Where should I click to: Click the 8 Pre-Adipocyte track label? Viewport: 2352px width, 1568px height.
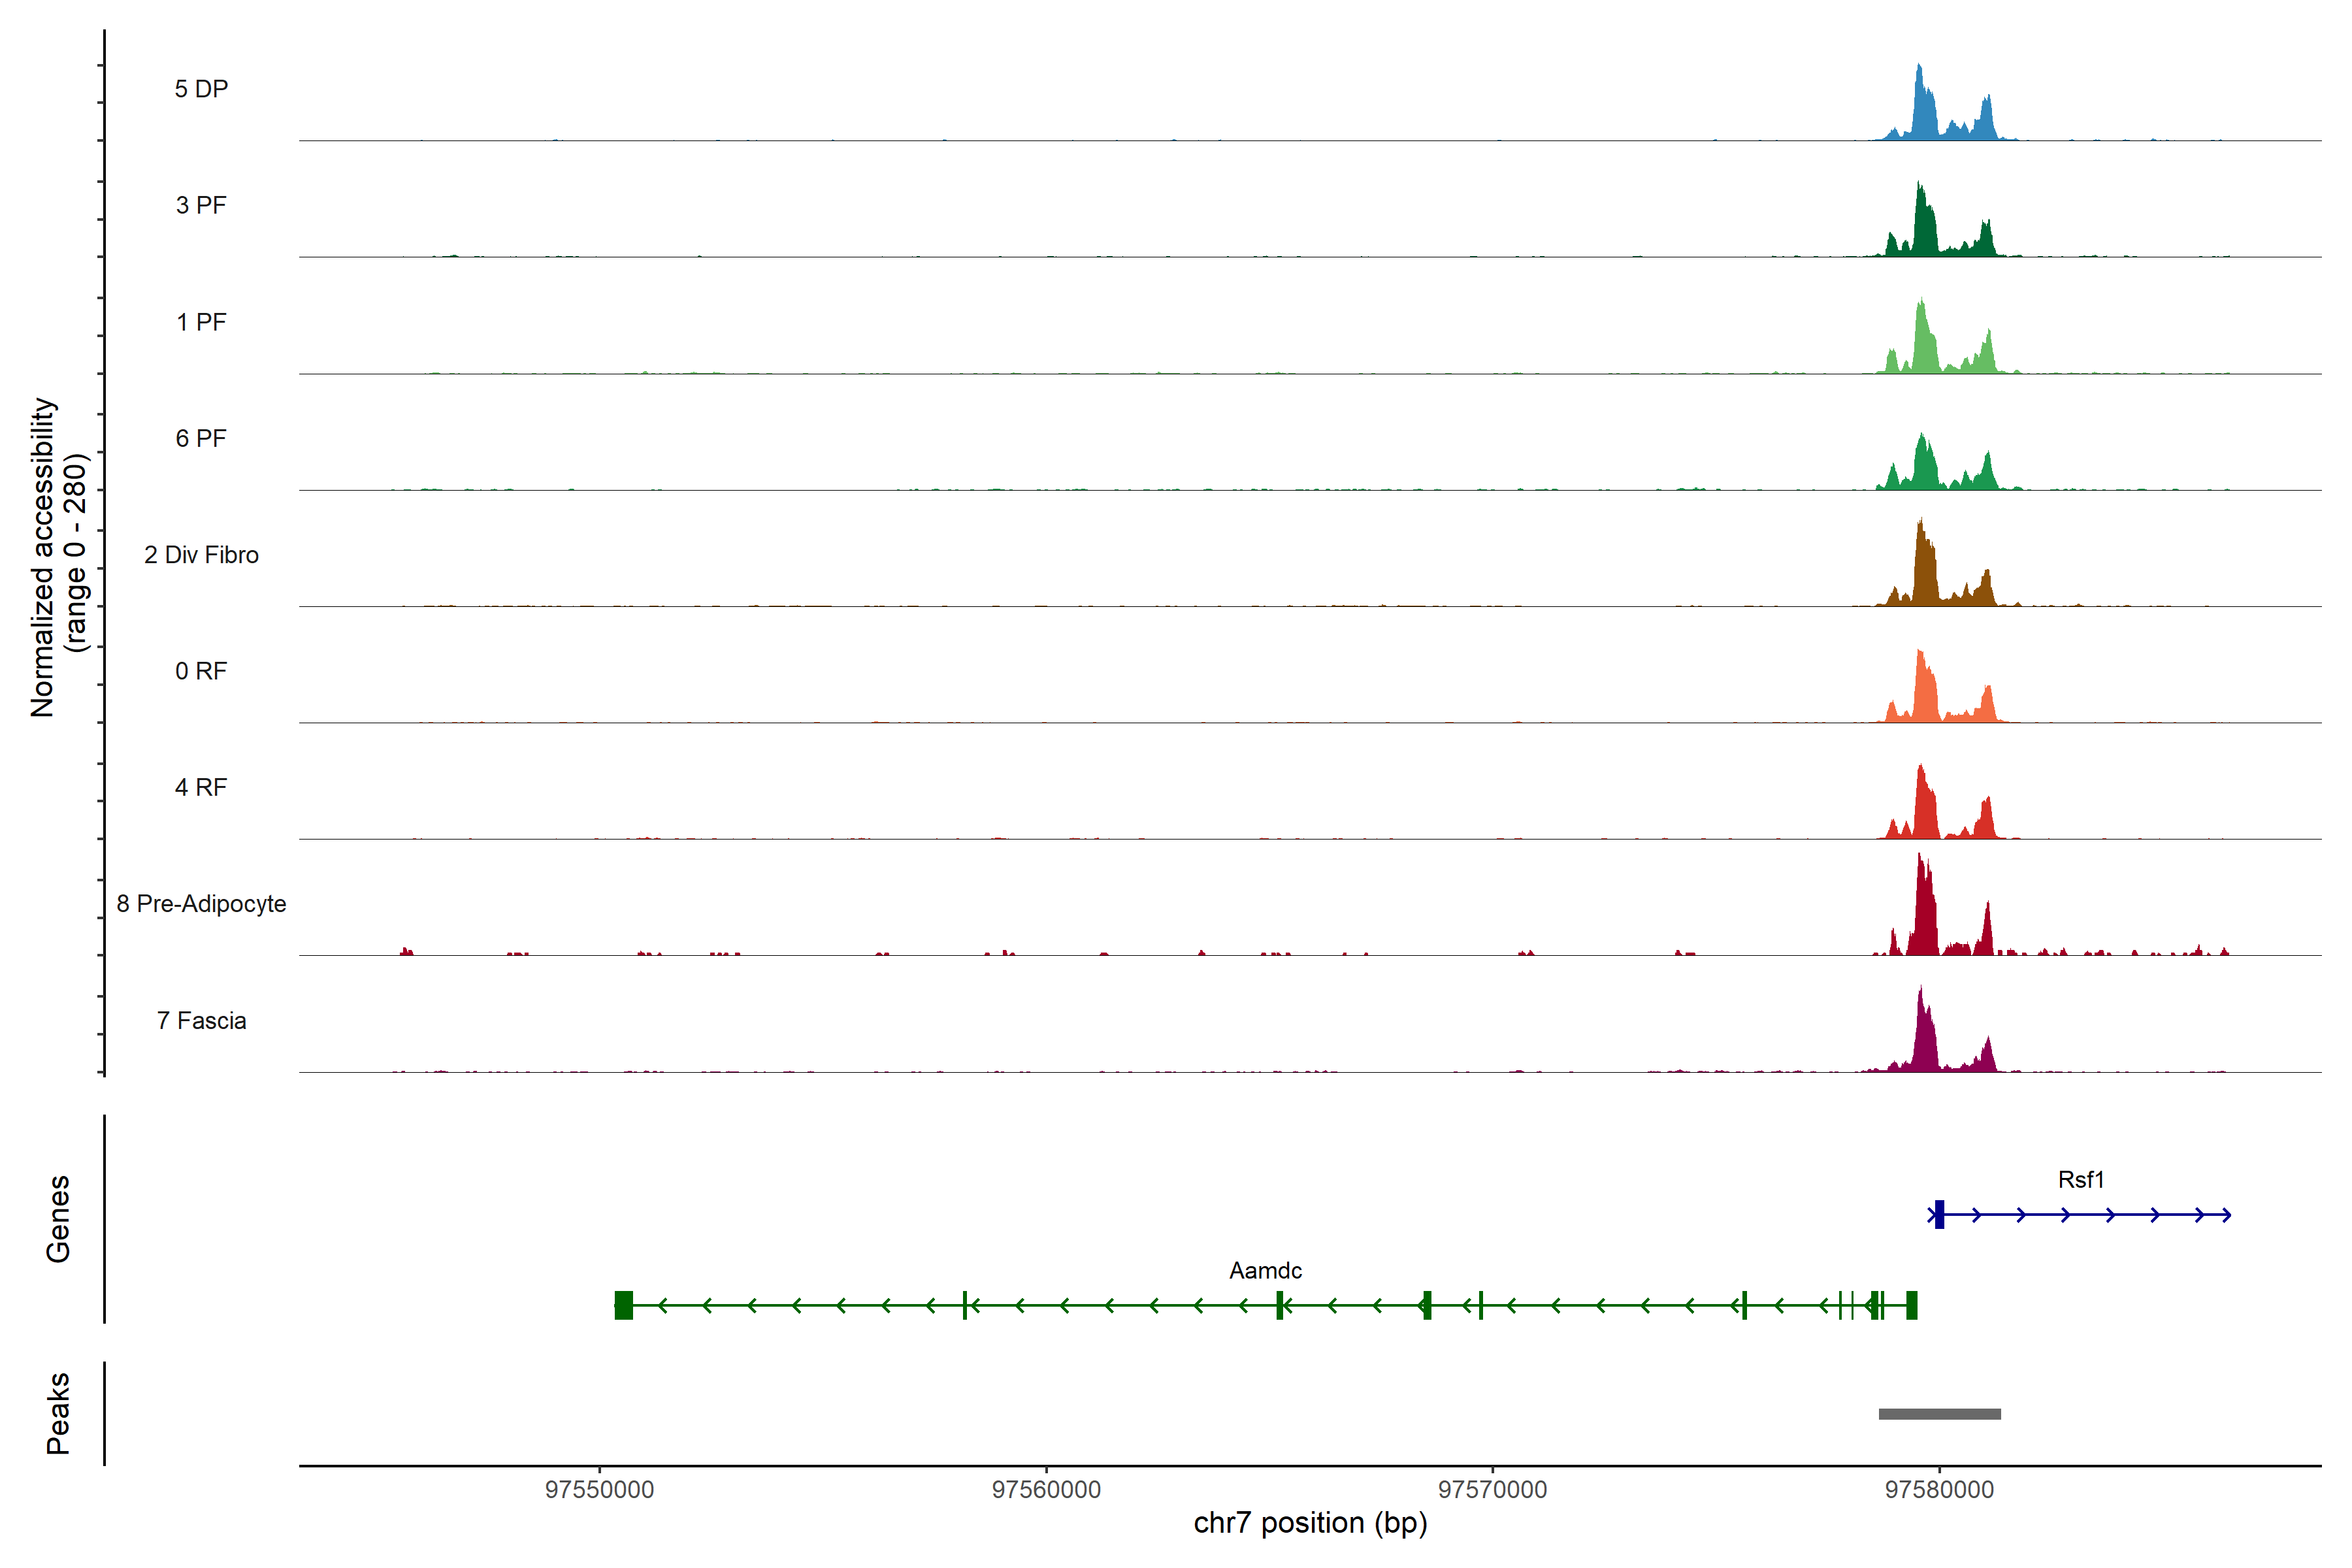click(x=201, y=904)
